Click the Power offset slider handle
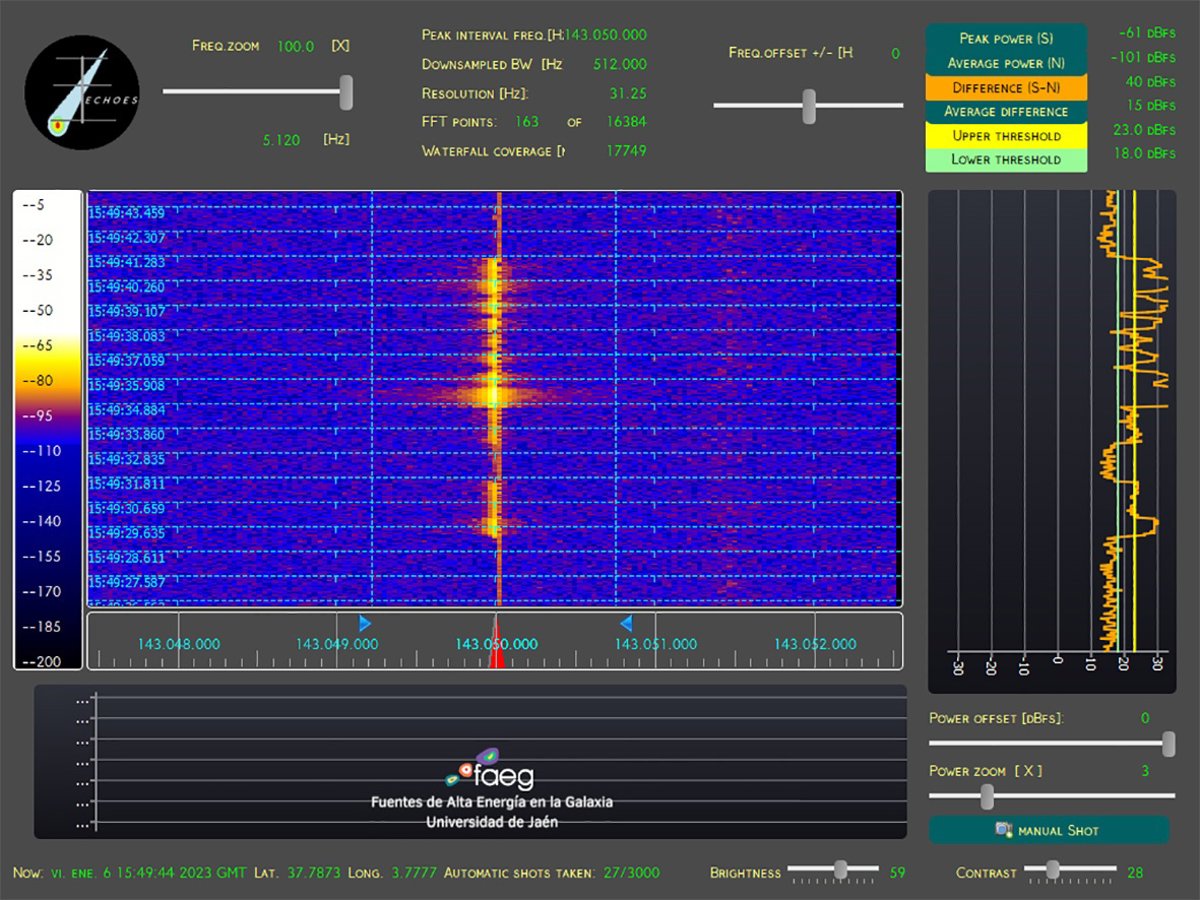Viewport: 1200px width, 900px height. click(x=1168, y=743)
